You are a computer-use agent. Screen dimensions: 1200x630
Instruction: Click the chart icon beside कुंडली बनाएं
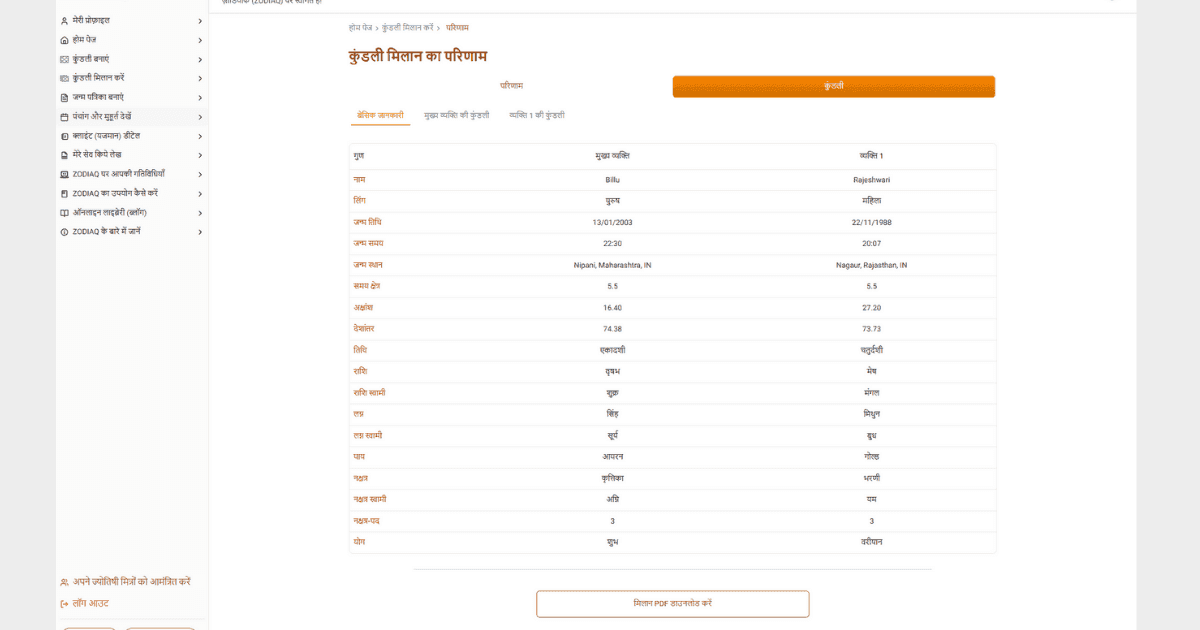click(x=65, y=59)
